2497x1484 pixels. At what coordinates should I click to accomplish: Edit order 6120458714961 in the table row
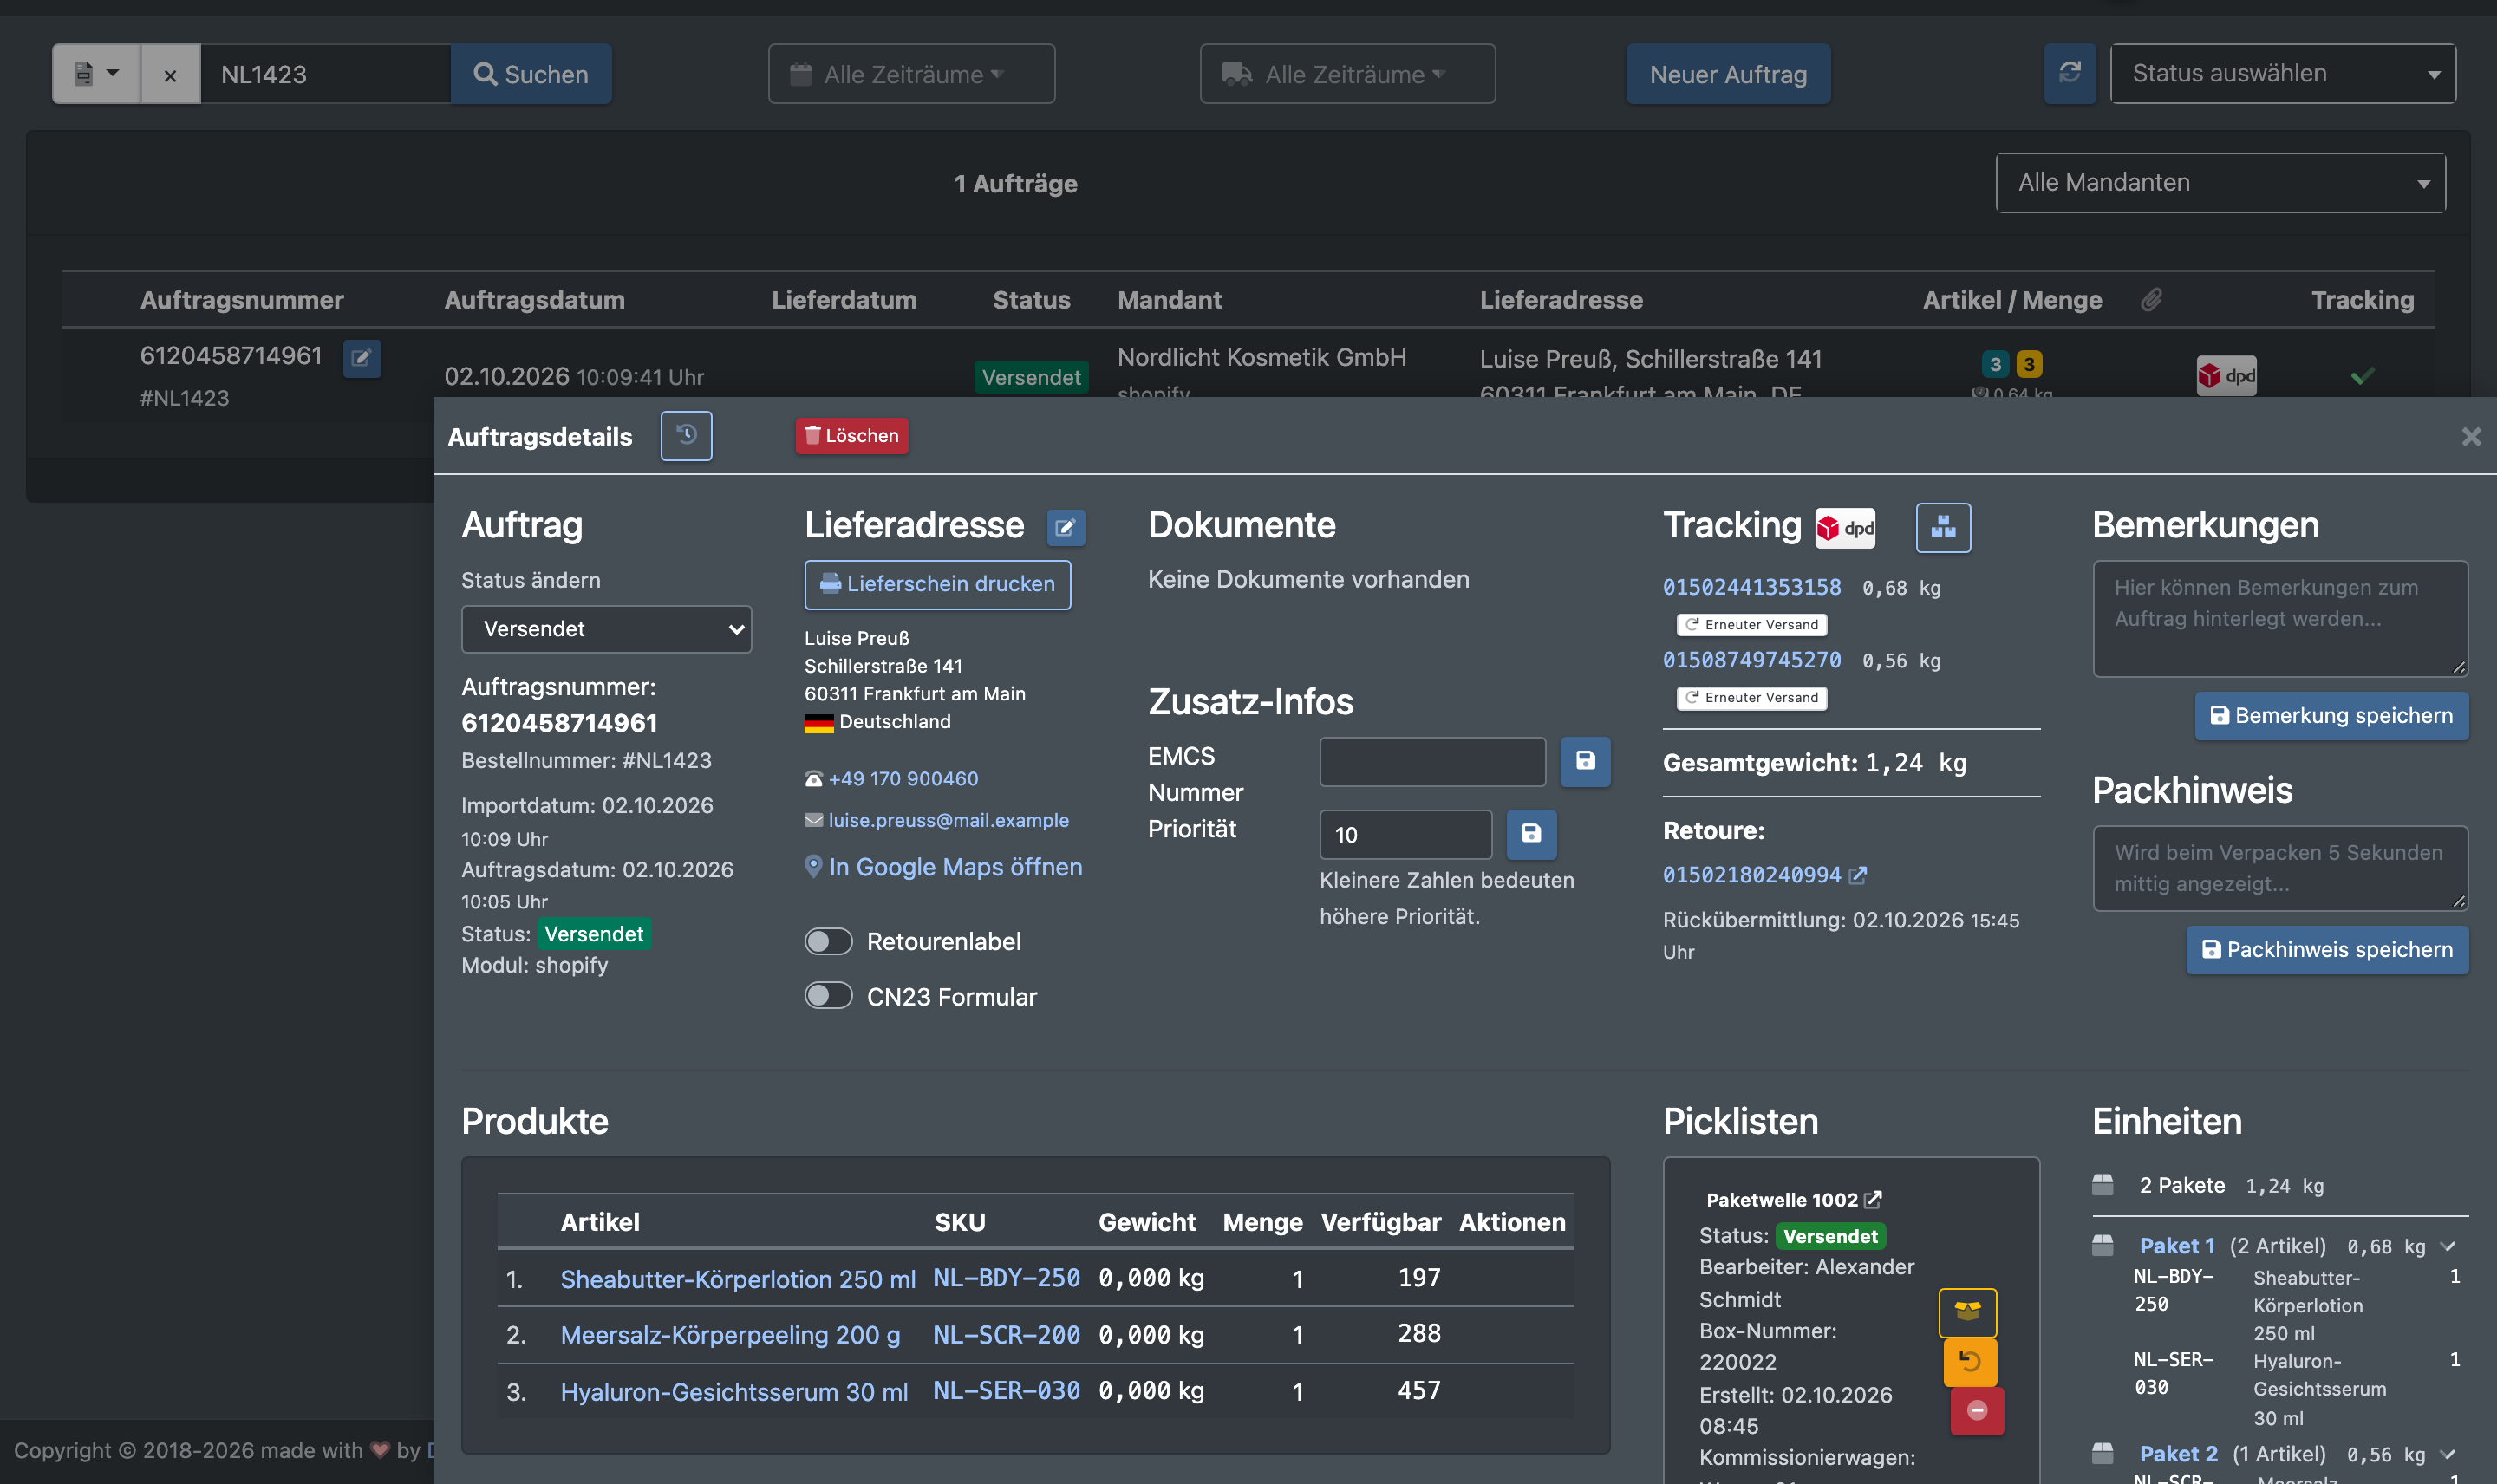(362, 357)
